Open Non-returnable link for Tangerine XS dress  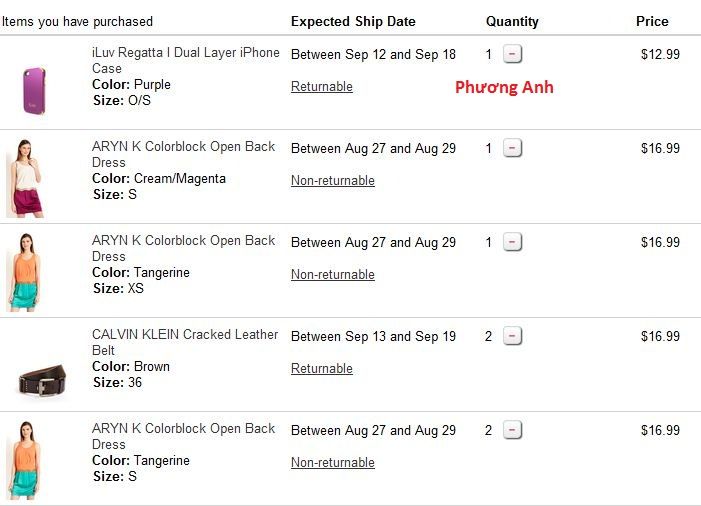[333, 275]
